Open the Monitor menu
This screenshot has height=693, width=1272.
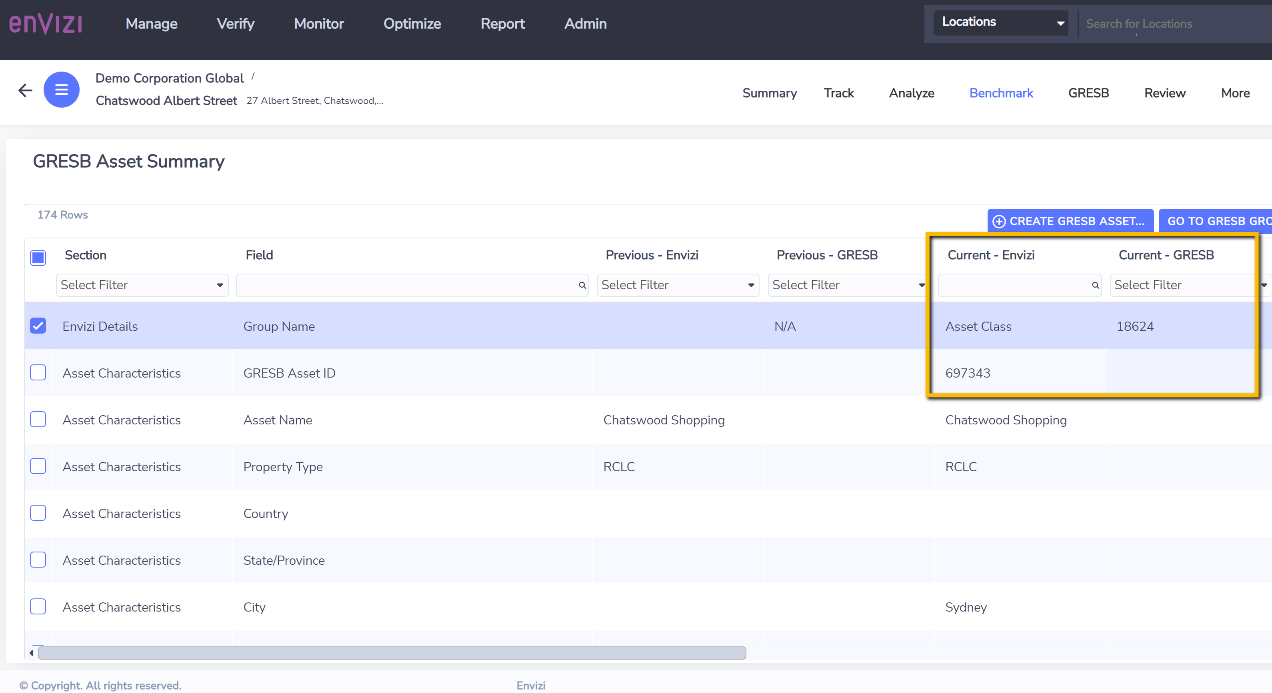pos(319,23)
